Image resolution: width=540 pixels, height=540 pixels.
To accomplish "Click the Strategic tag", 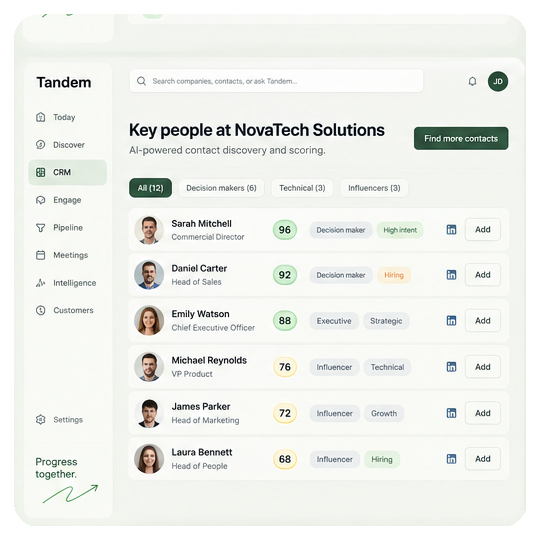I will point(386,321).
